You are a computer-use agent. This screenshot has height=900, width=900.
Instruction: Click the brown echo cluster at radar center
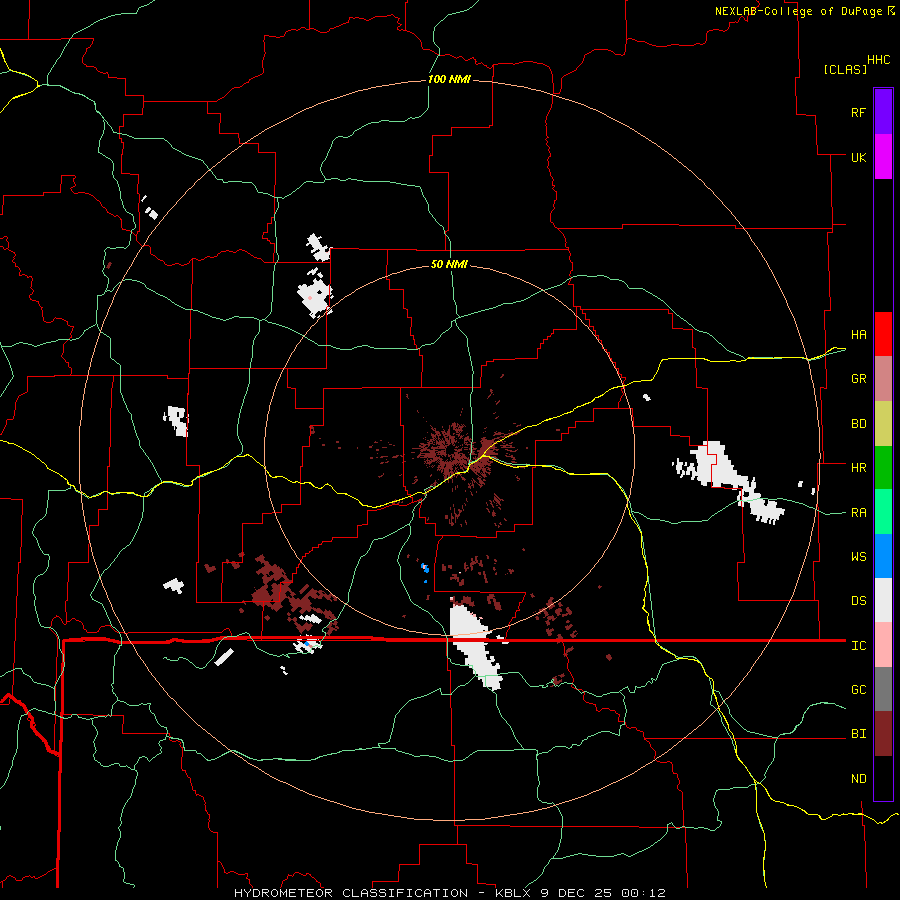click(x=453, y=452)
